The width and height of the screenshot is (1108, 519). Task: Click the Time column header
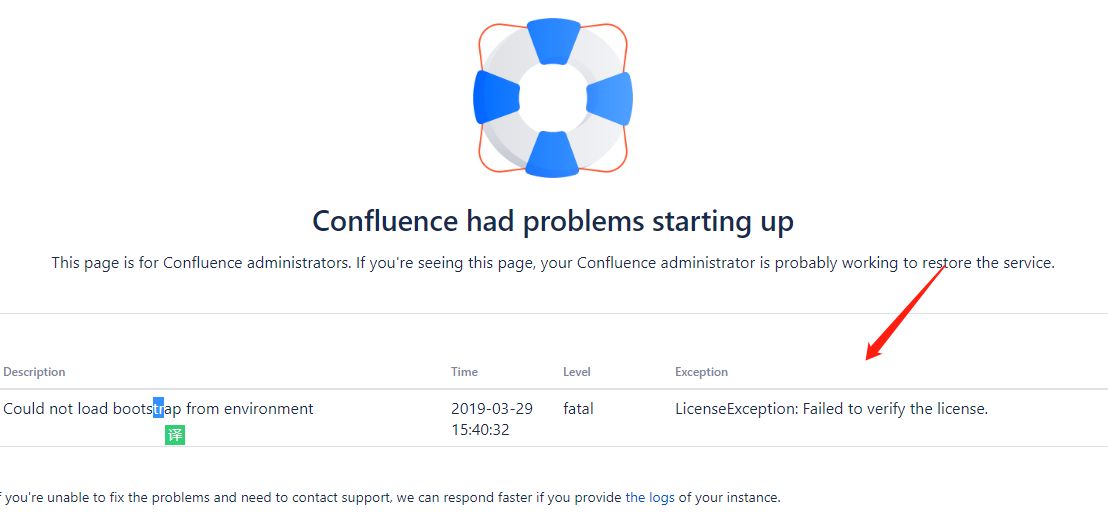tap(464, 372)
